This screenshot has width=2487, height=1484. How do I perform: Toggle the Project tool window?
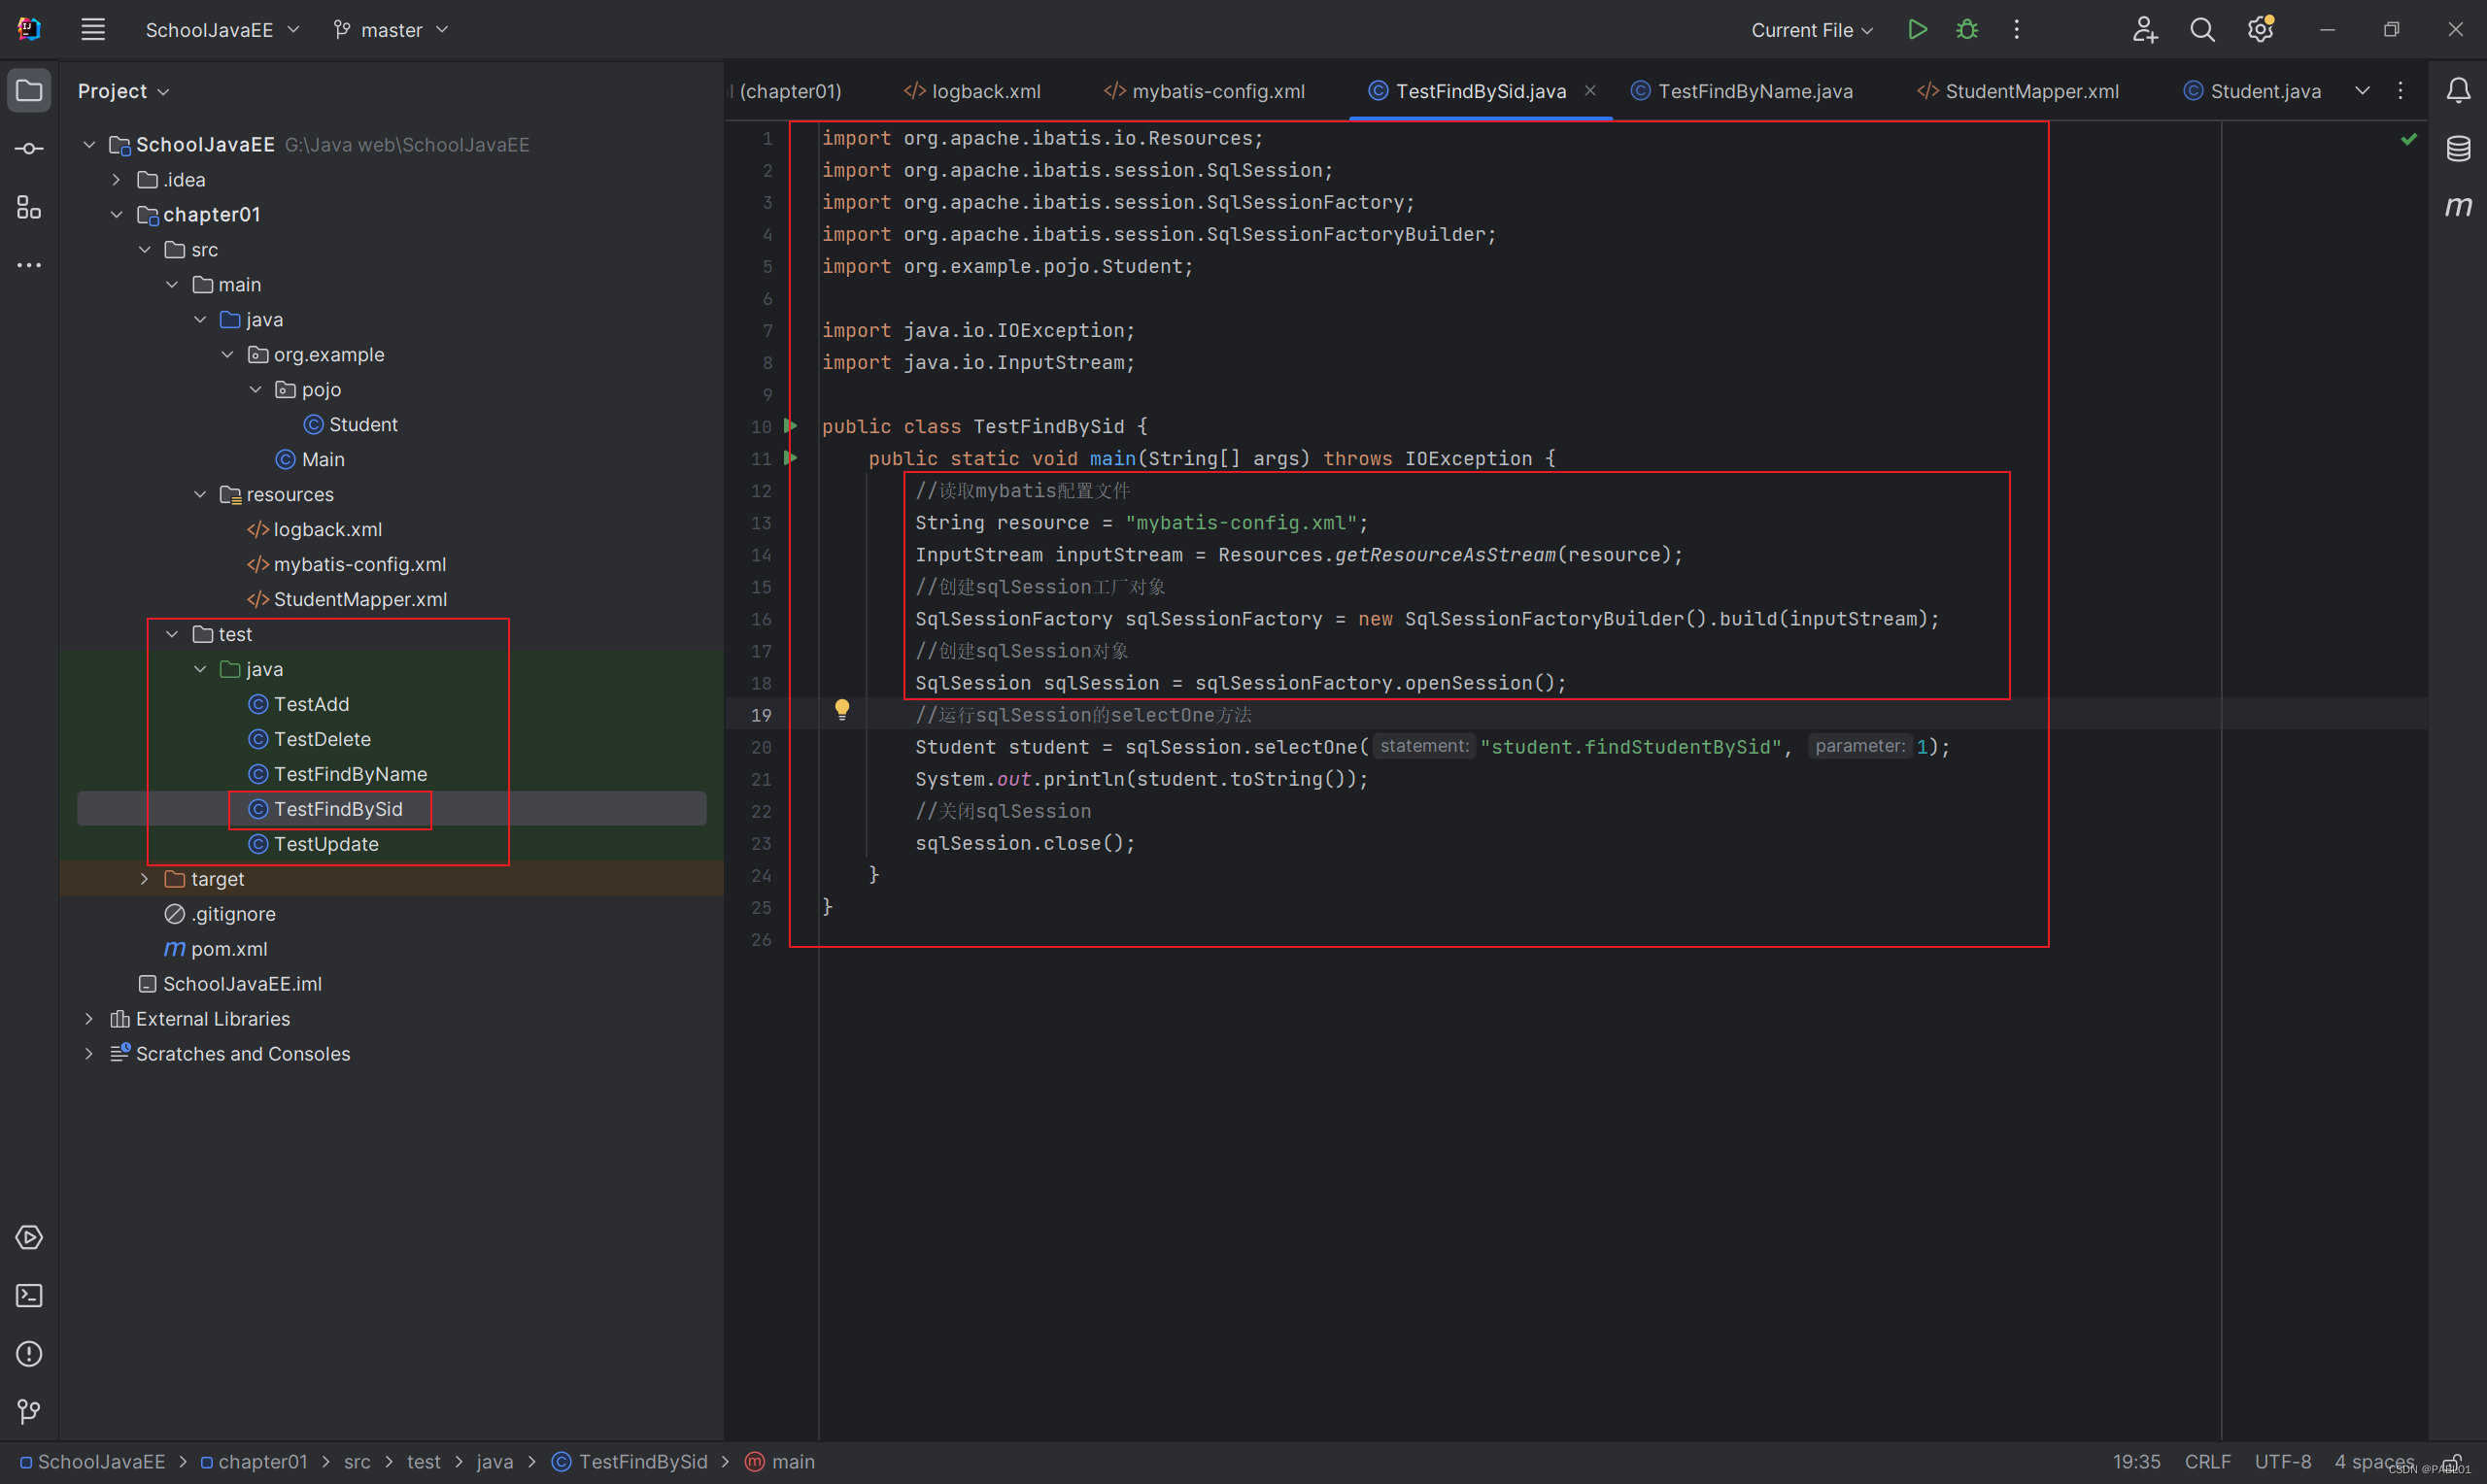click(x=29, y=91)
